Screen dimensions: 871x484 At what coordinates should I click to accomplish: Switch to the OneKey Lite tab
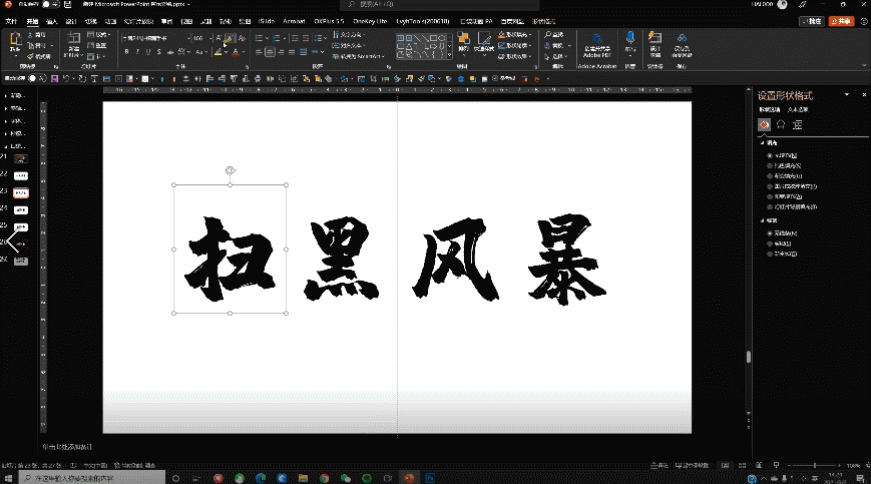pyautogui.click(x=369, y=21)
